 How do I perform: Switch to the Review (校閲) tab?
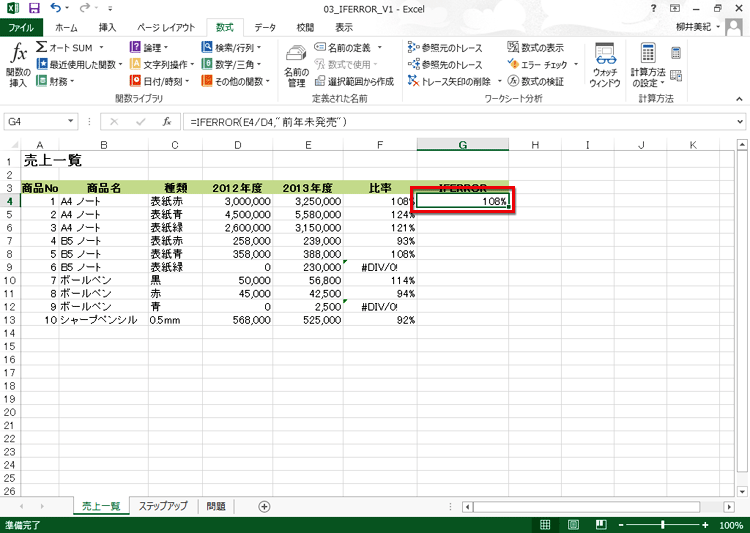tap(305, 27)
